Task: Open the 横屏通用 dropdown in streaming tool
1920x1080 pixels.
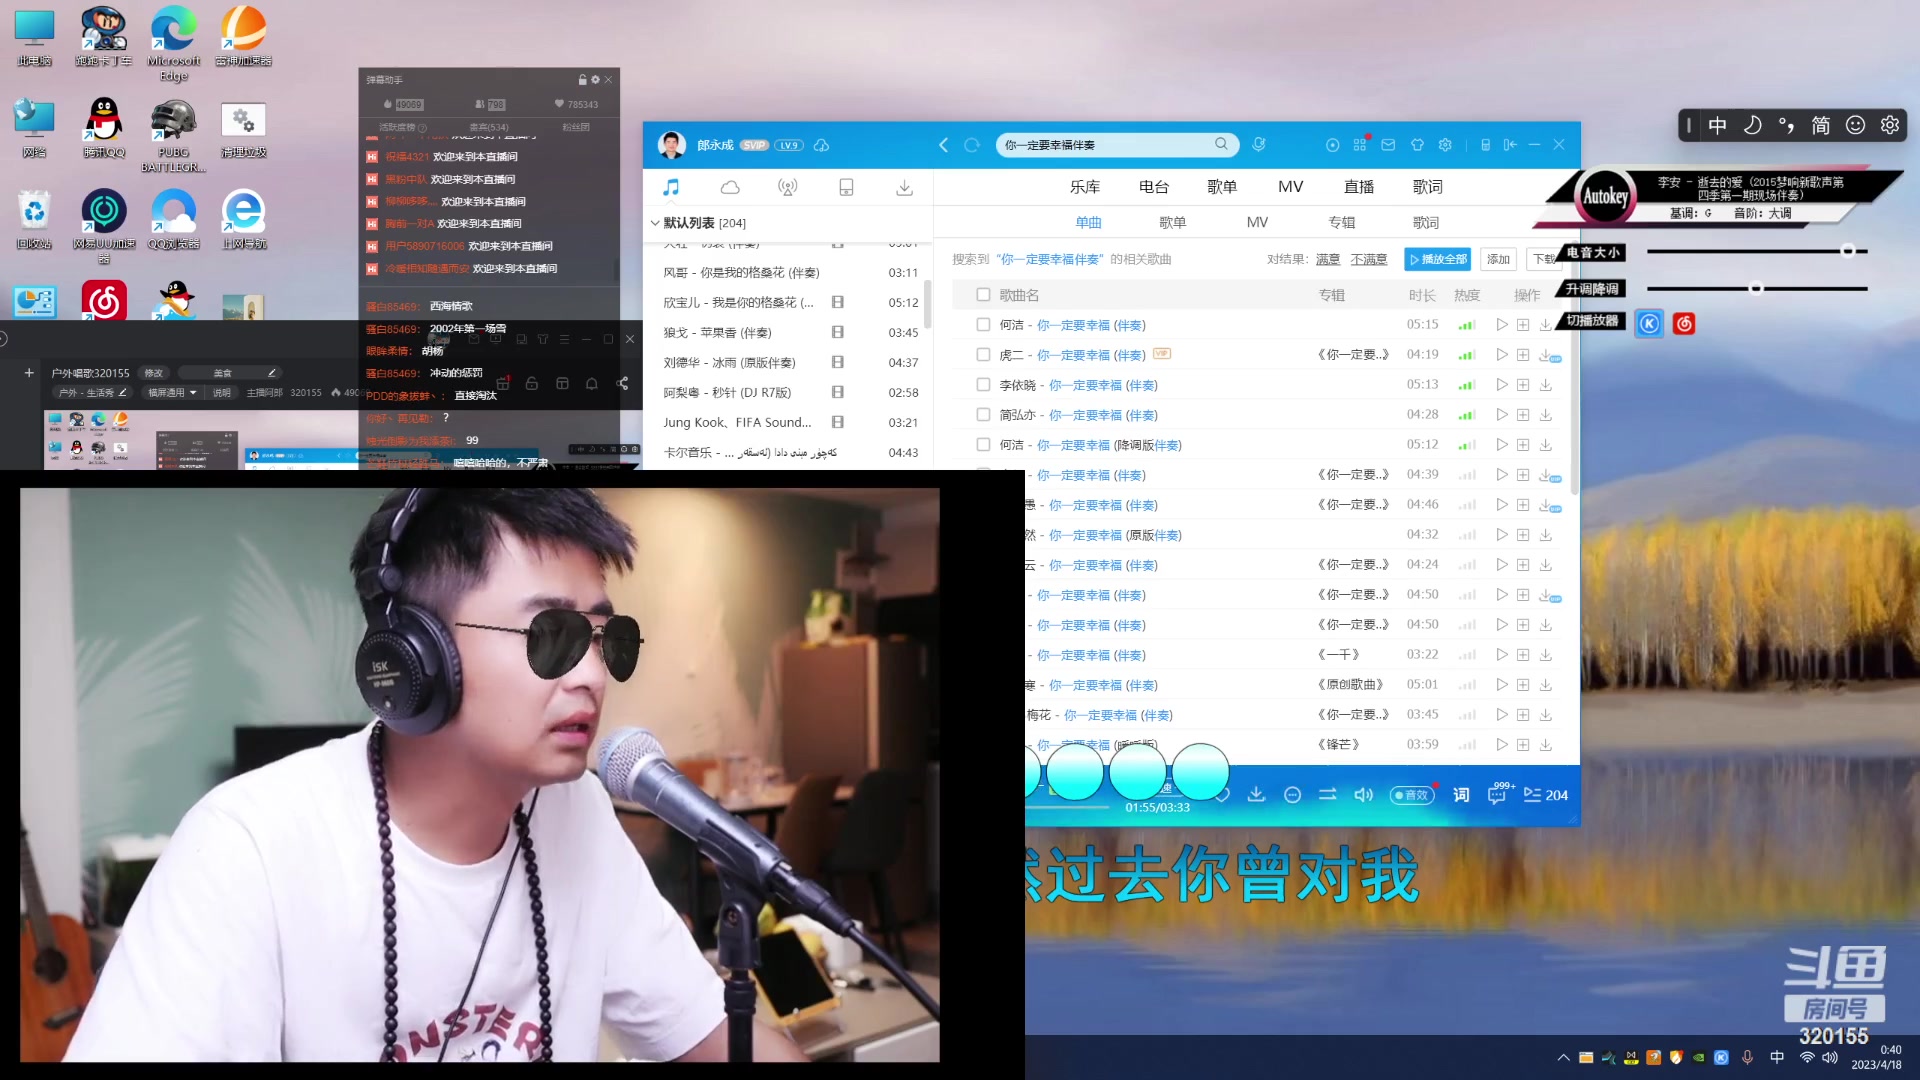Action: coord(171,393)
